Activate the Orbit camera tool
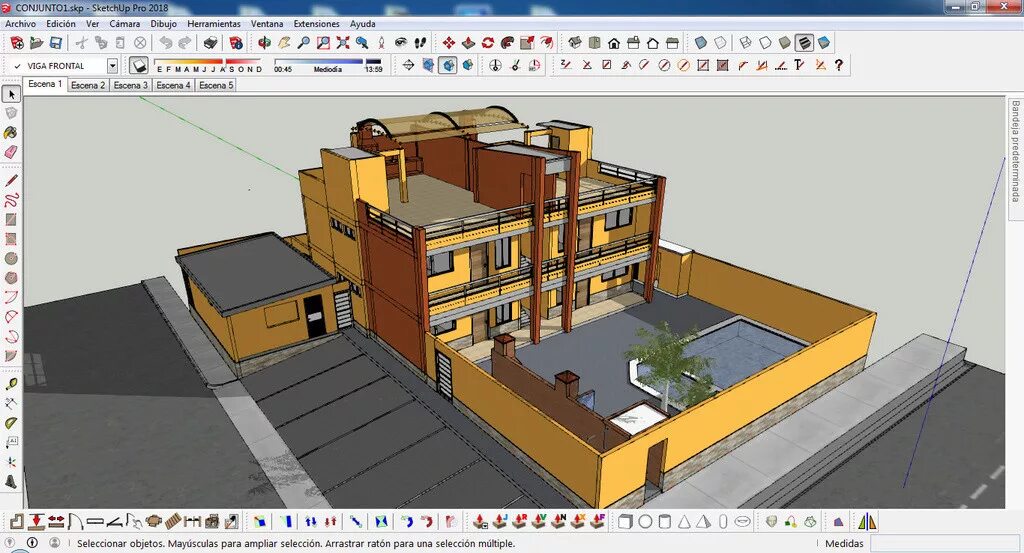1024x553 pixels. (264, 43)
